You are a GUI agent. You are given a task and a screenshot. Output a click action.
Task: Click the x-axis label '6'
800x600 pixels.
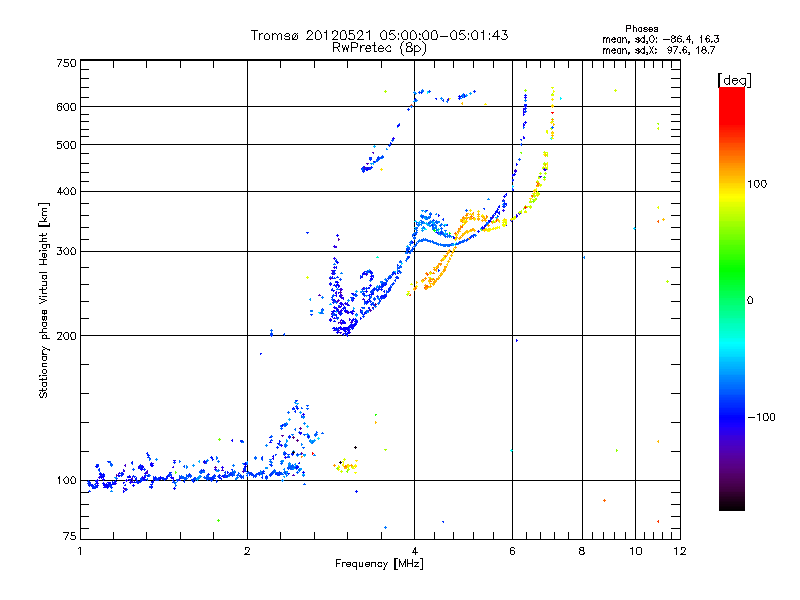pos(513,551)
